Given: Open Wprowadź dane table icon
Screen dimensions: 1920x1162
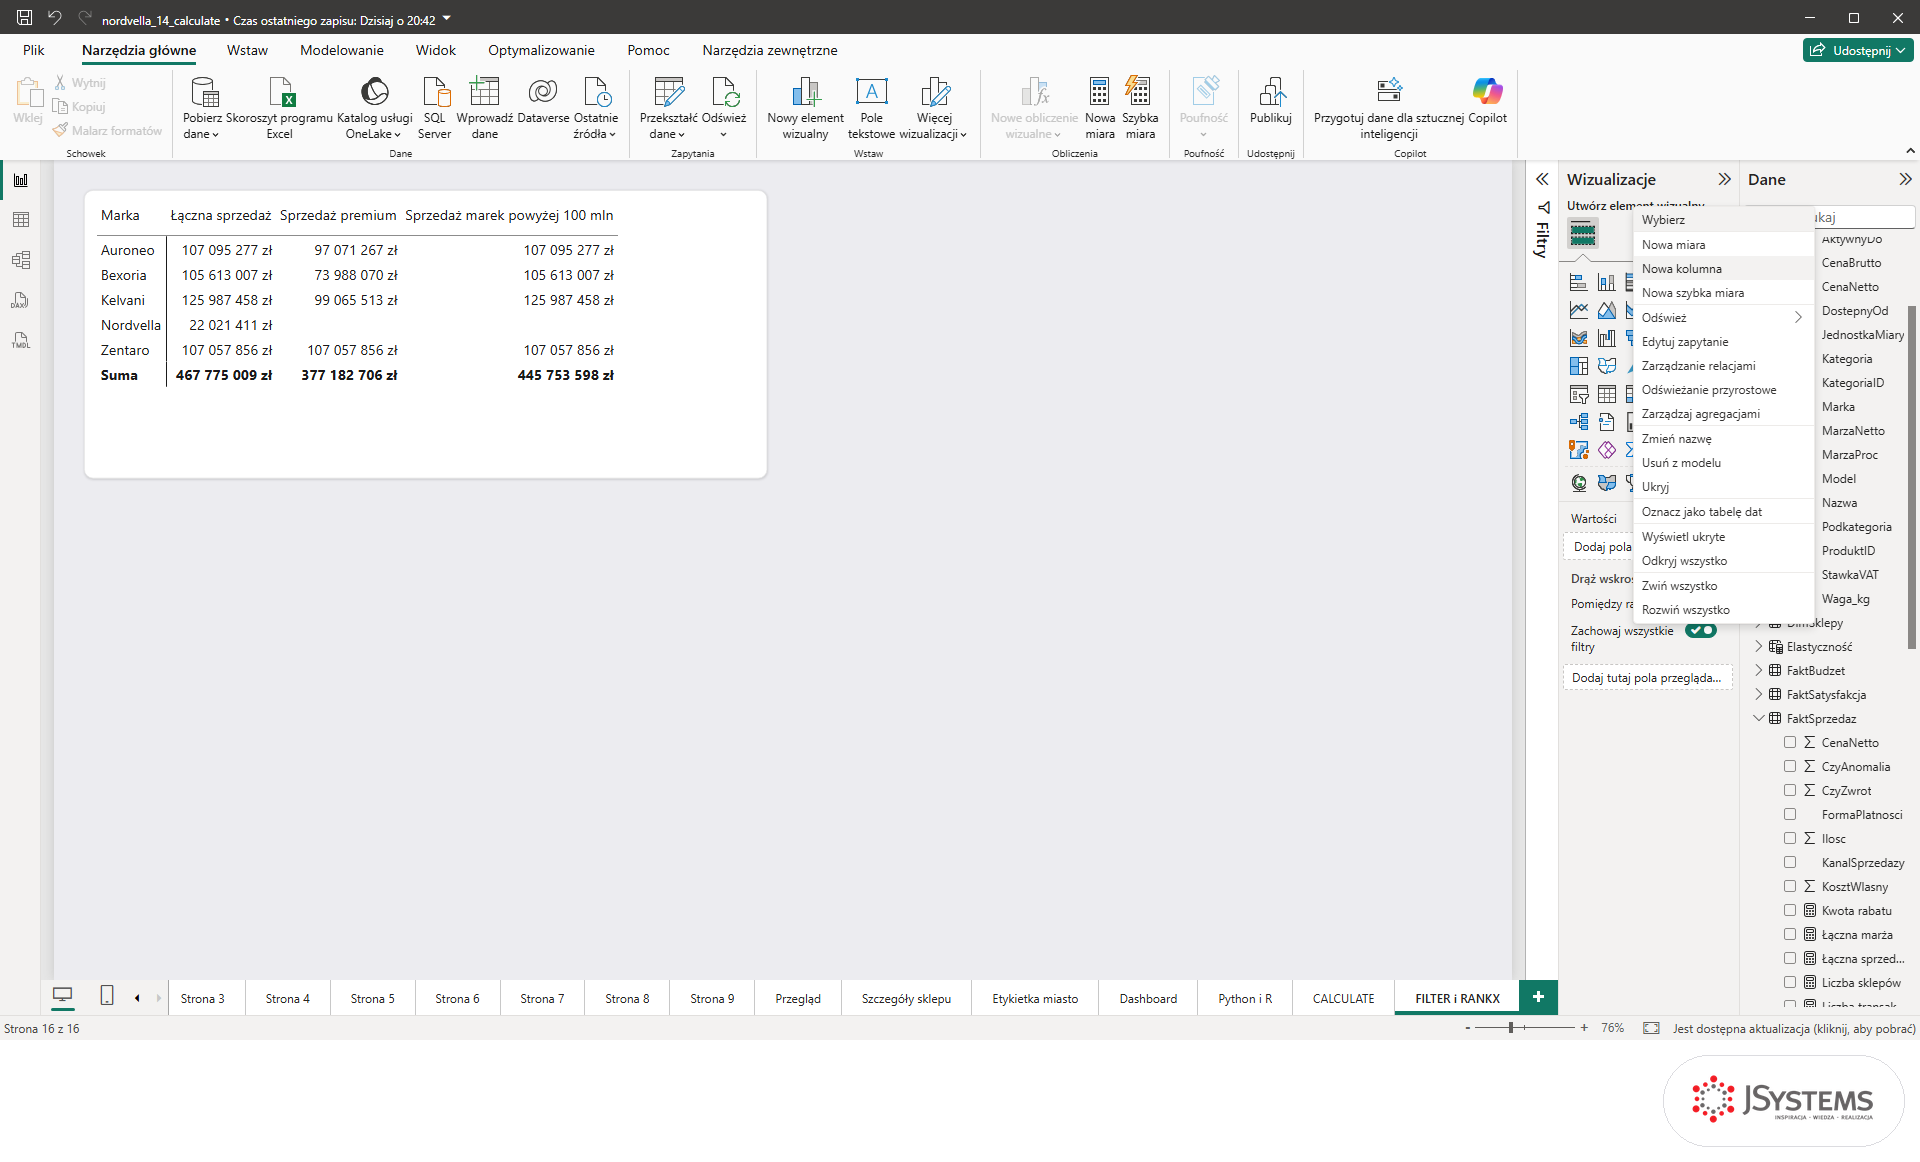Looking at the screenshot, I should (x=484, y=92).
